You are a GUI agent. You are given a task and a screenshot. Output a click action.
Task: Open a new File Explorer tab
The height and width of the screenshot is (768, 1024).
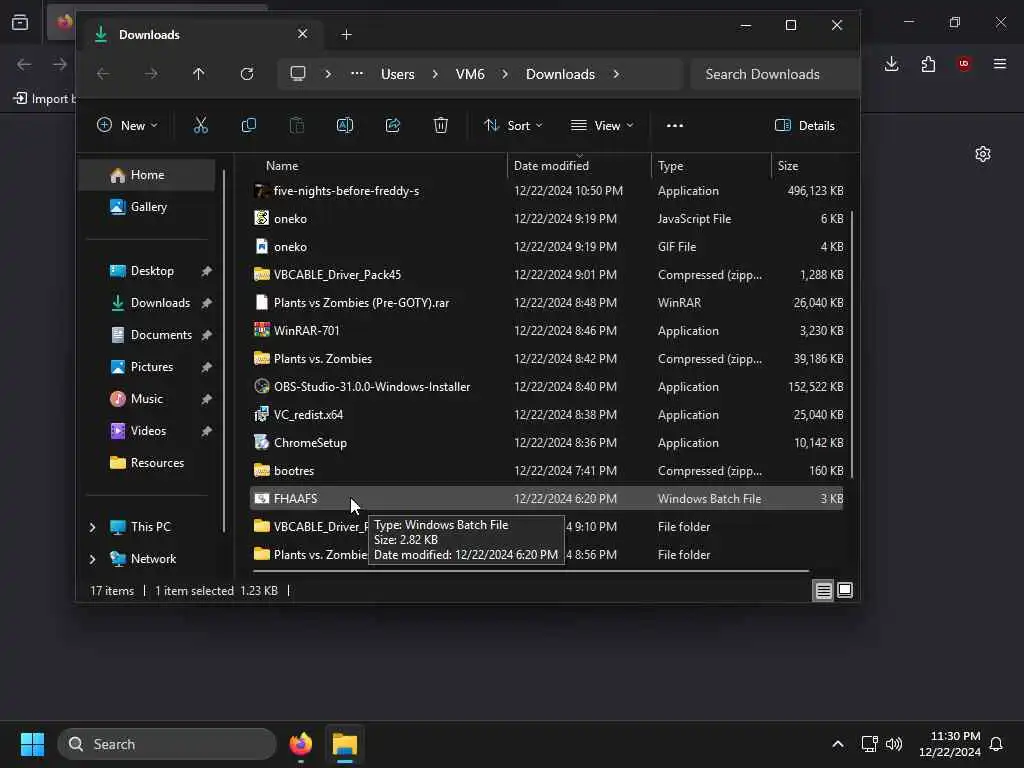pos(346,35)
